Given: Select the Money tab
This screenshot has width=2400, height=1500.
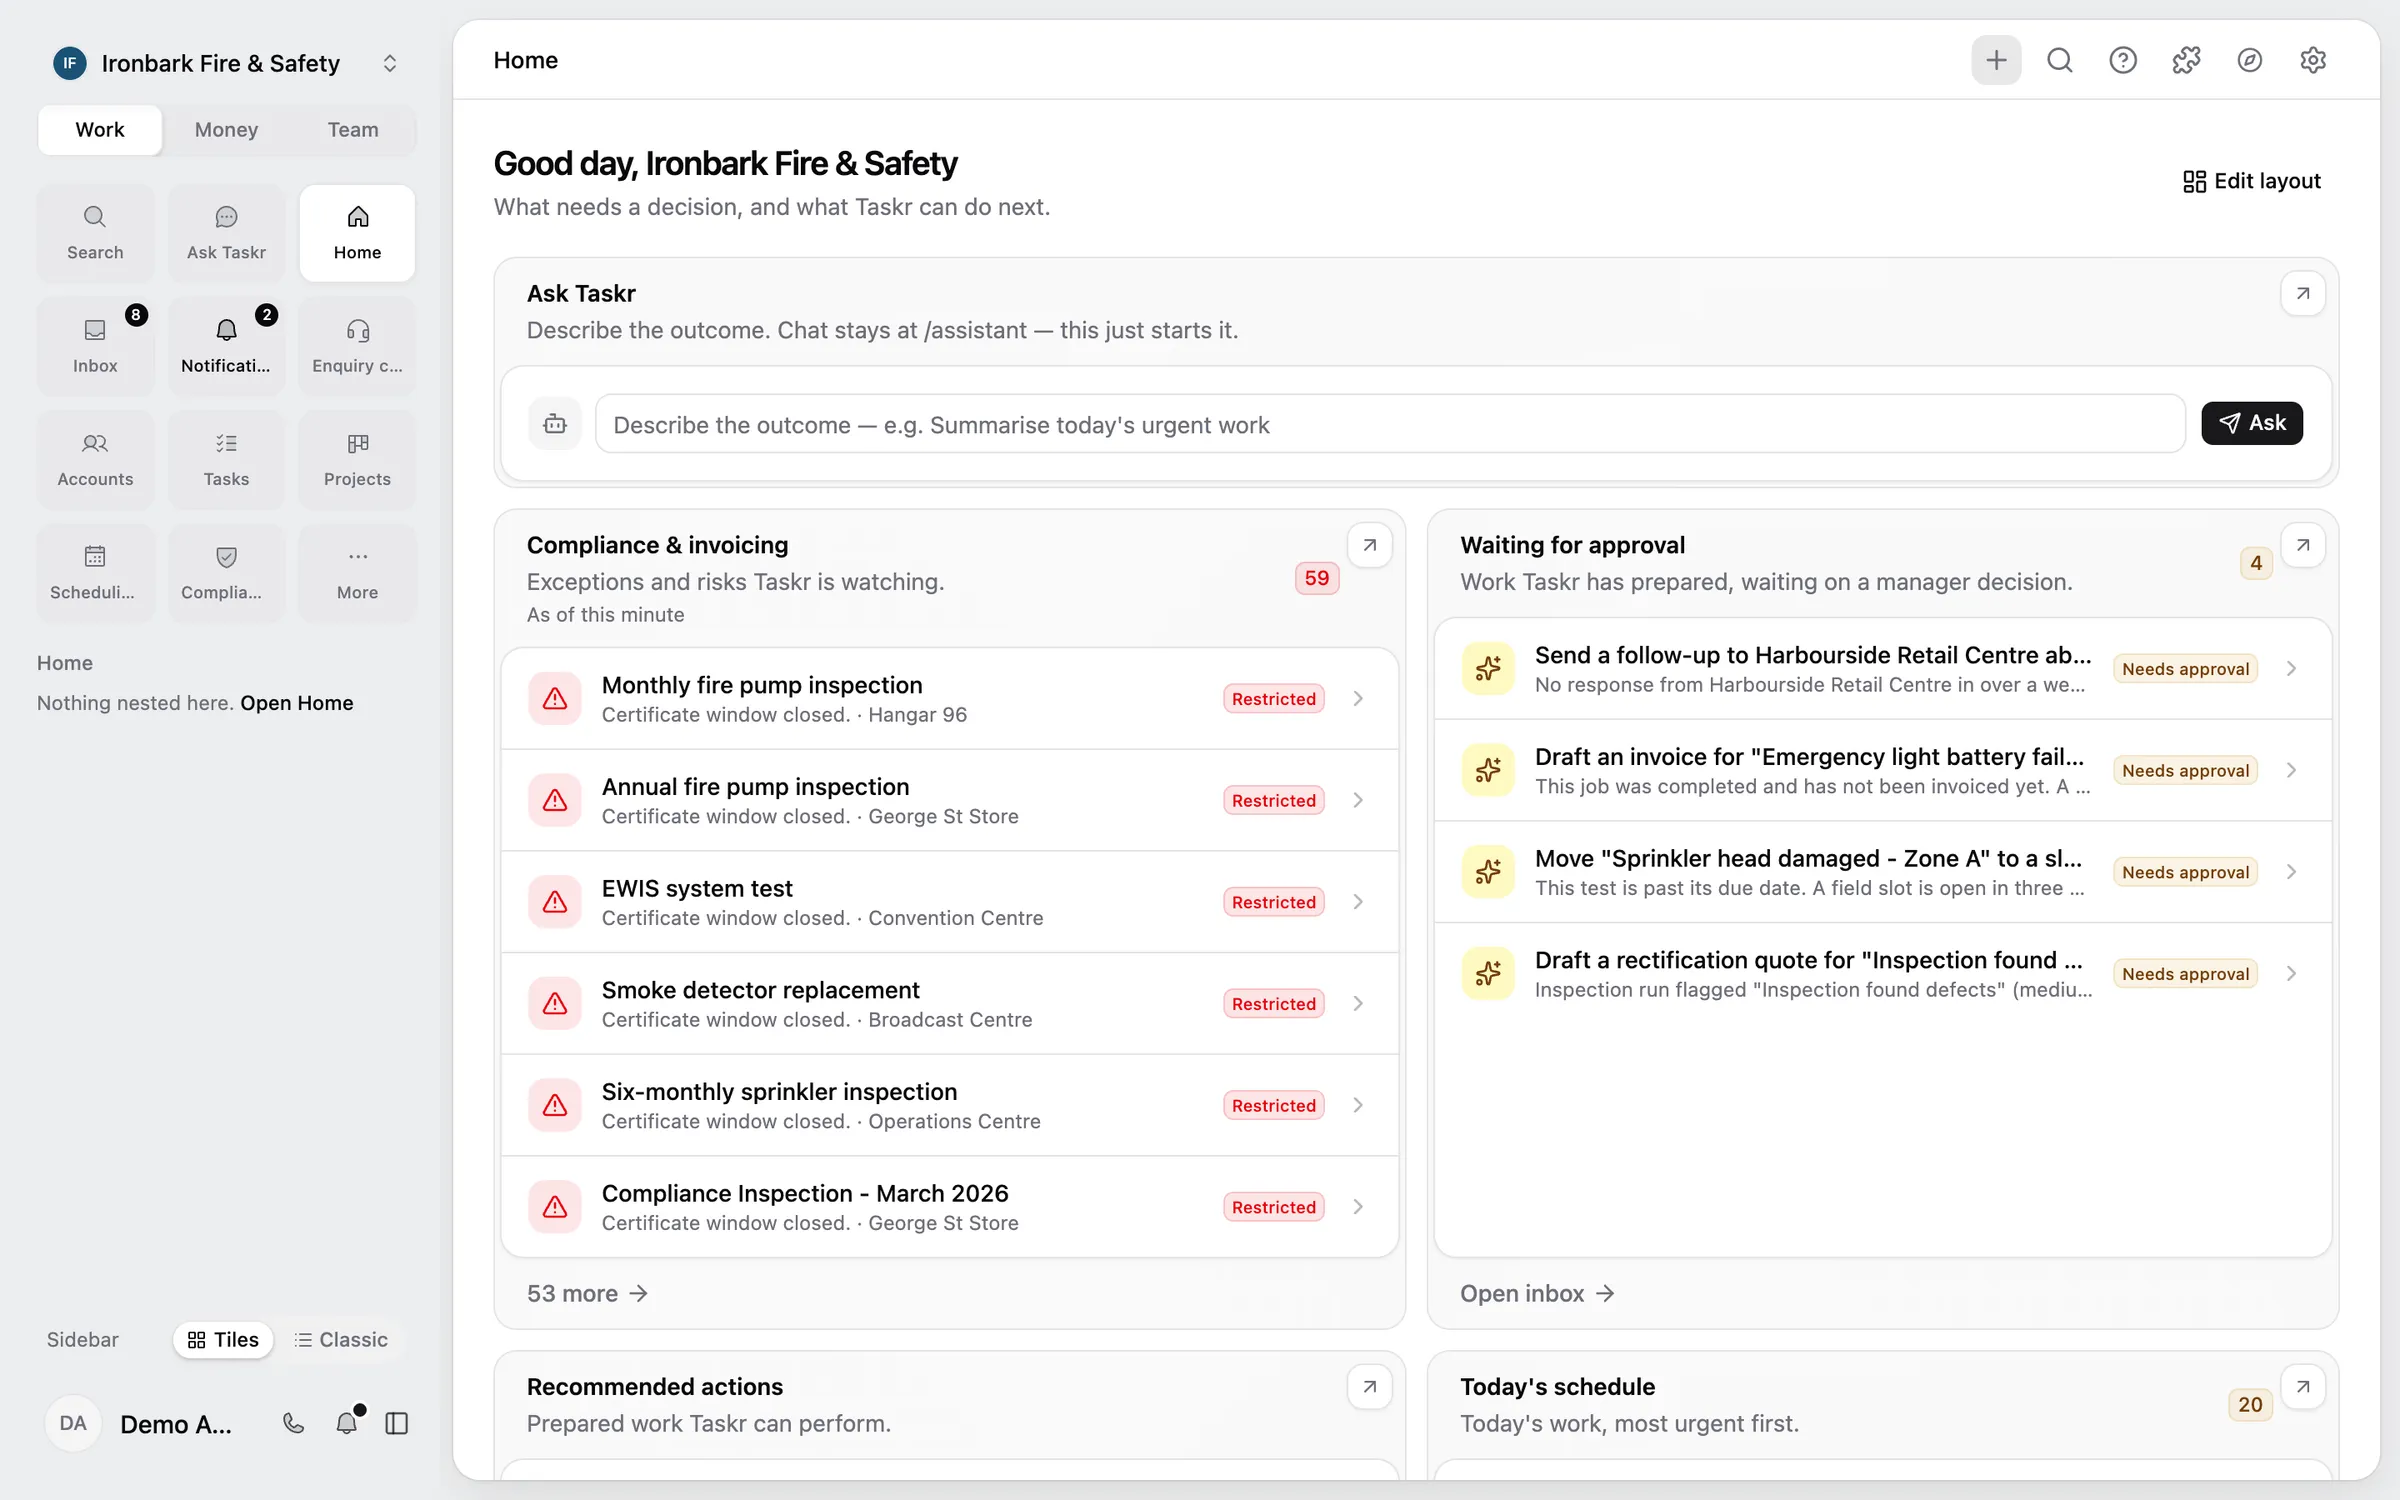Looking at the screenshot, I should pyautogui.click(x=226, y=129).
